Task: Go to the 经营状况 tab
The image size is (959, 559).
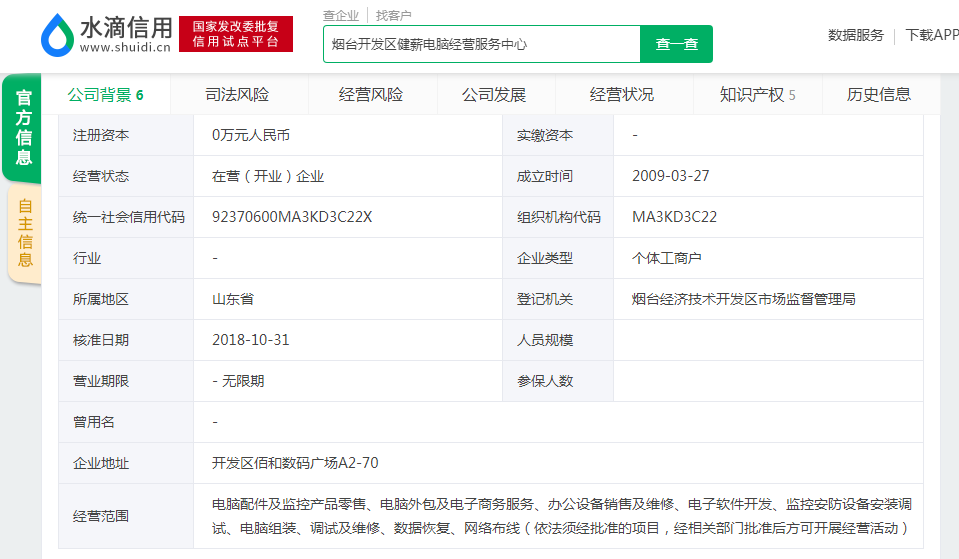Action: point(622,95)
